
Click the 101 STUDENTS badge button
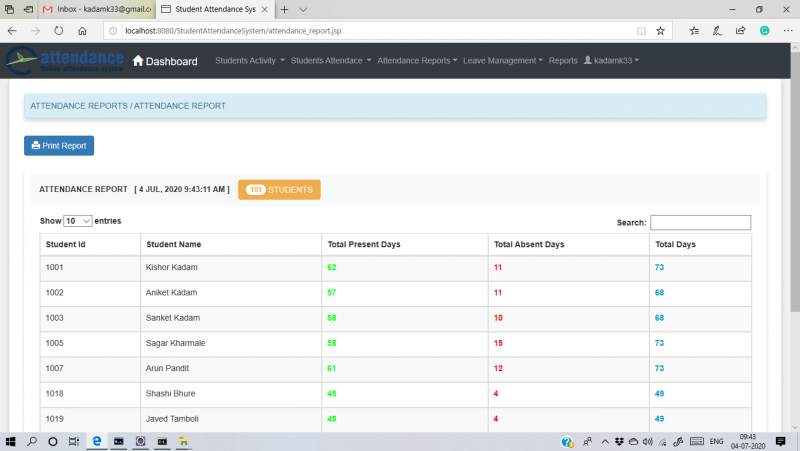279,190
